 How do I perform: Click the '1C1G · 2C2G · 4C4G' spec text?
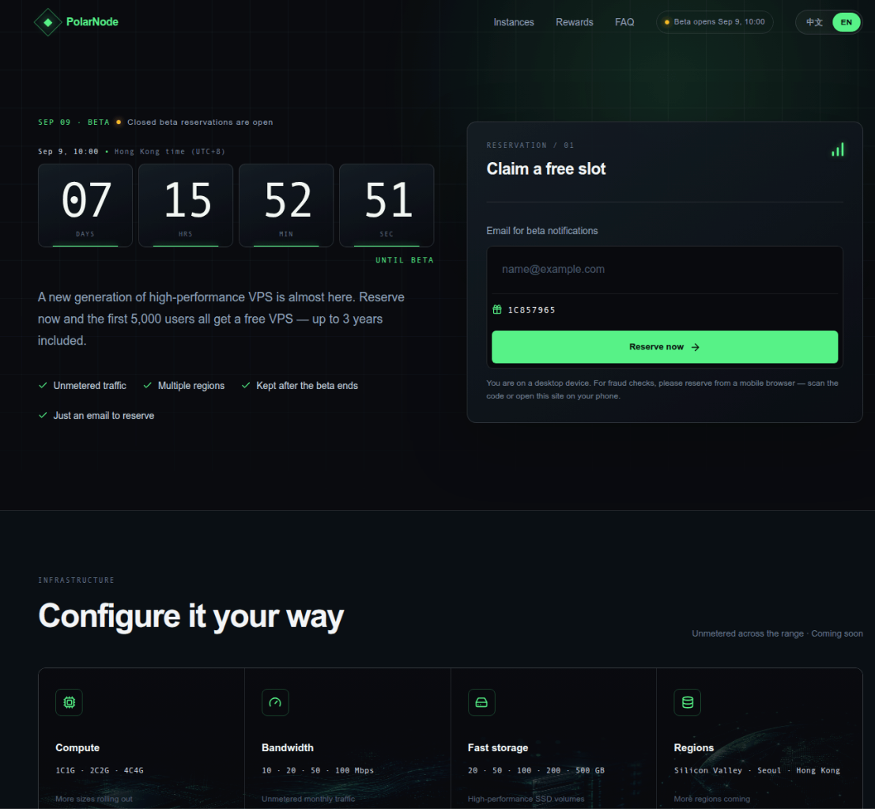100,770
